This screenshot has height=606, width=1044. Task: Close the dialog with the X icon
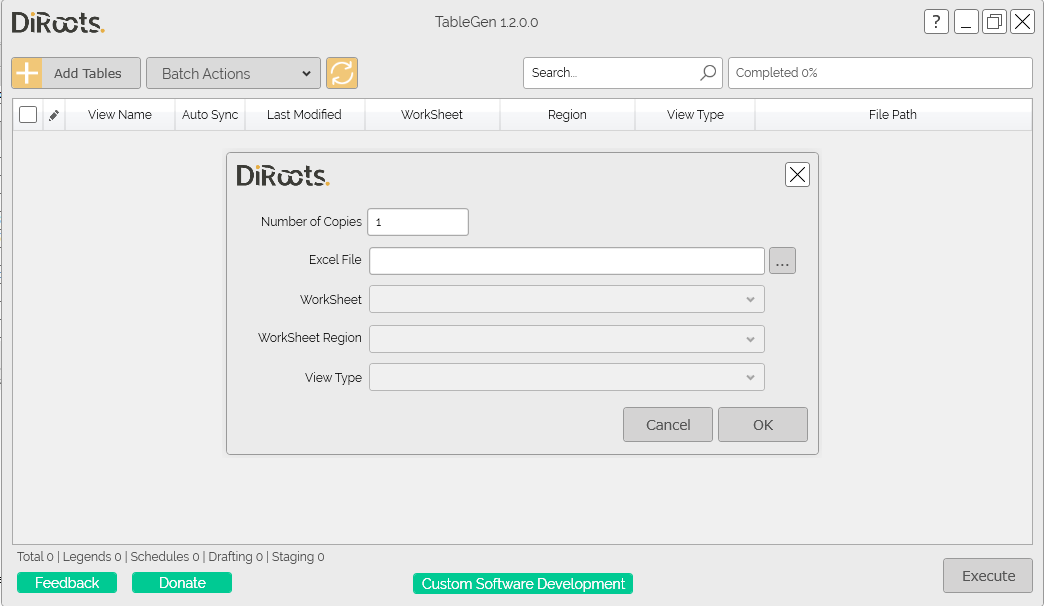797,174
